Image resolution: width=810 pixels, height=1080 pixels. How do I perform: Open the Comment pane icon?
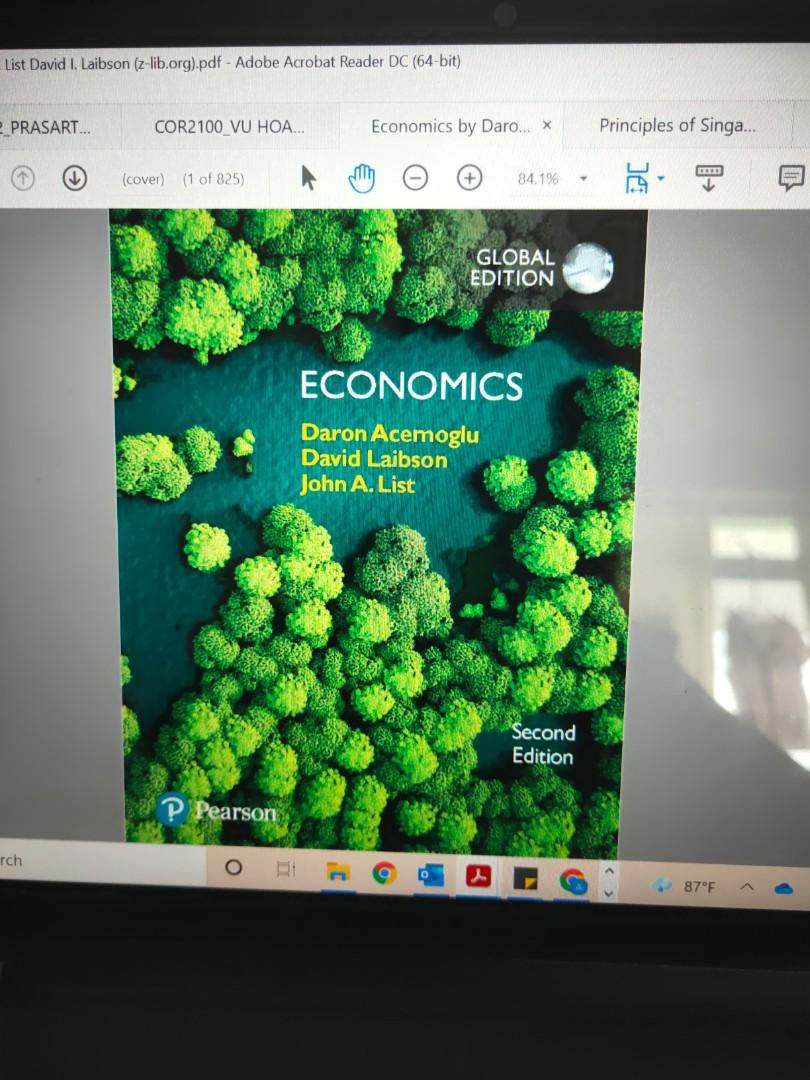[791, 176]
